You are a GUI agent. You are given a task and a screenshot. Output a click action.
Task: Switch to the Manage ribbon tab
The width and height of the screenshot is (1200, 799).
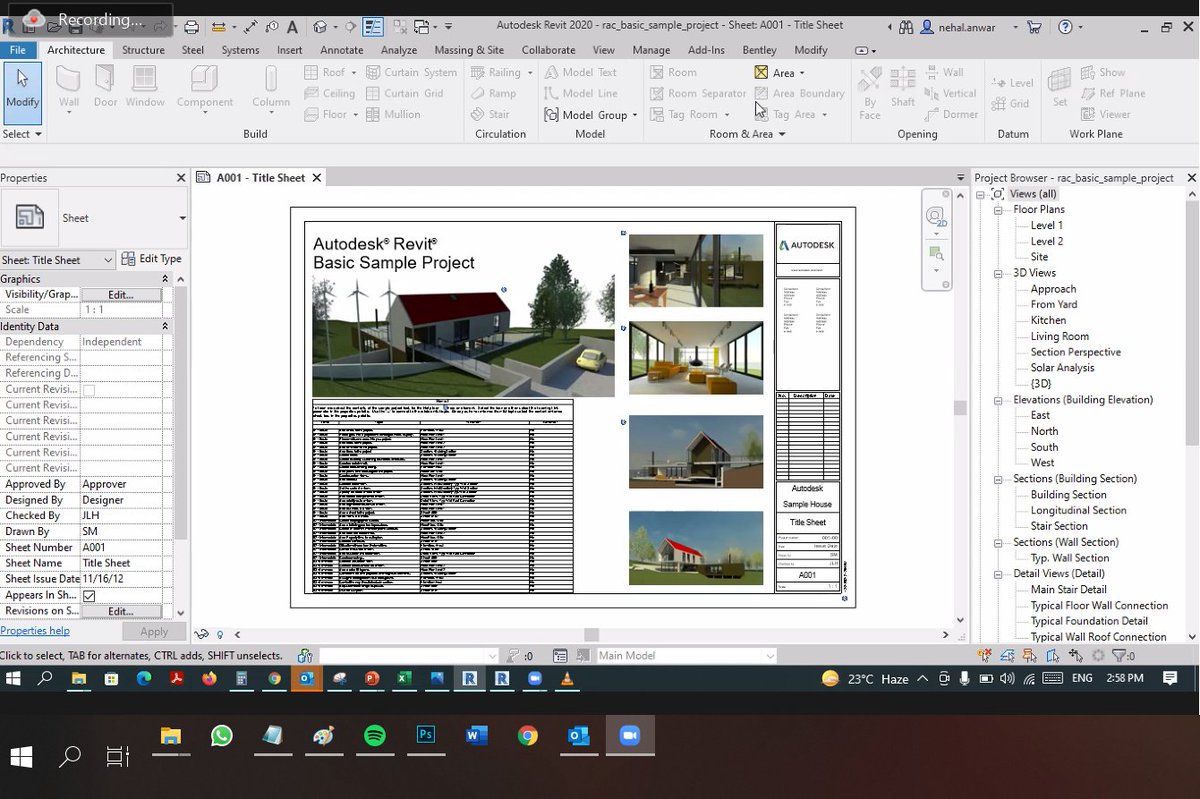tap(651, 50)
